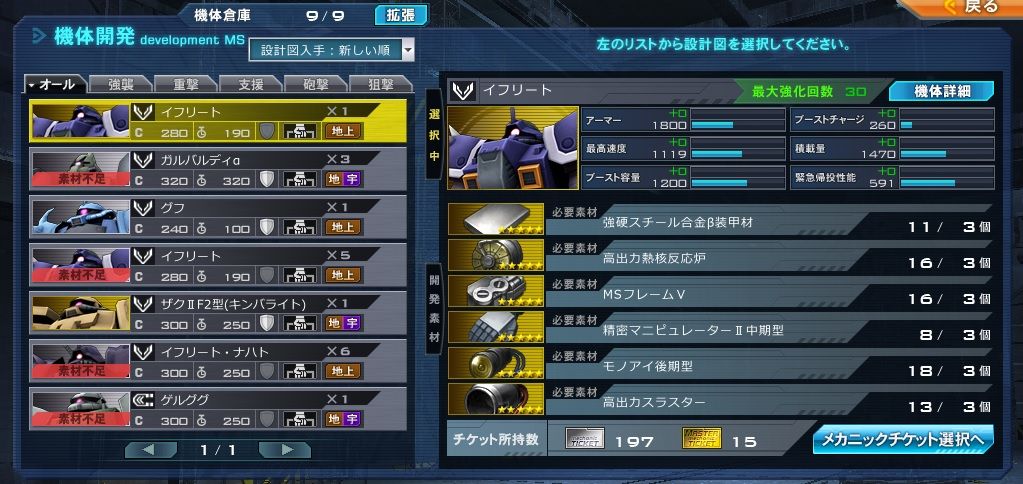Click the 機体詳細 button

tap(941, 91)
